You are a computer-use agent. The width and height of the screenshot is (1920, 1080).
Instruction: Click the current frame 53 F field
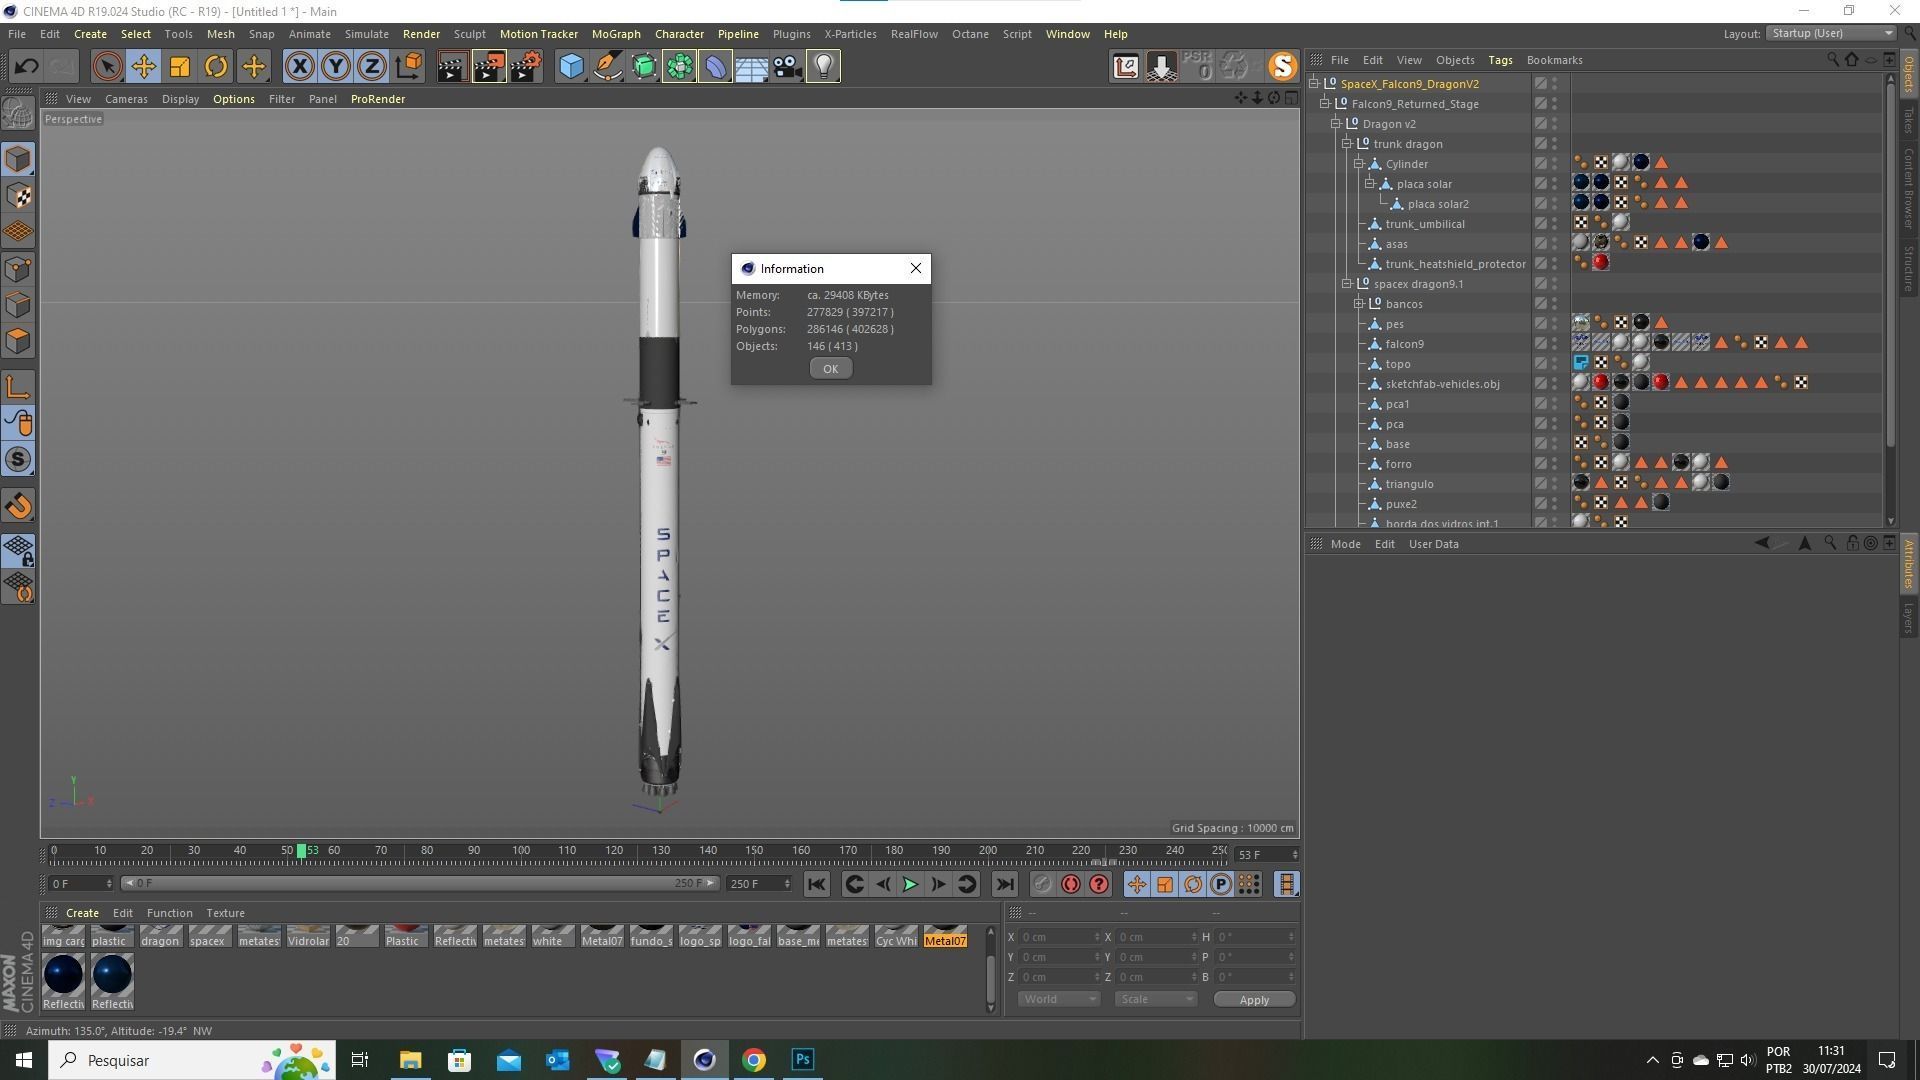coord(1265,855)
